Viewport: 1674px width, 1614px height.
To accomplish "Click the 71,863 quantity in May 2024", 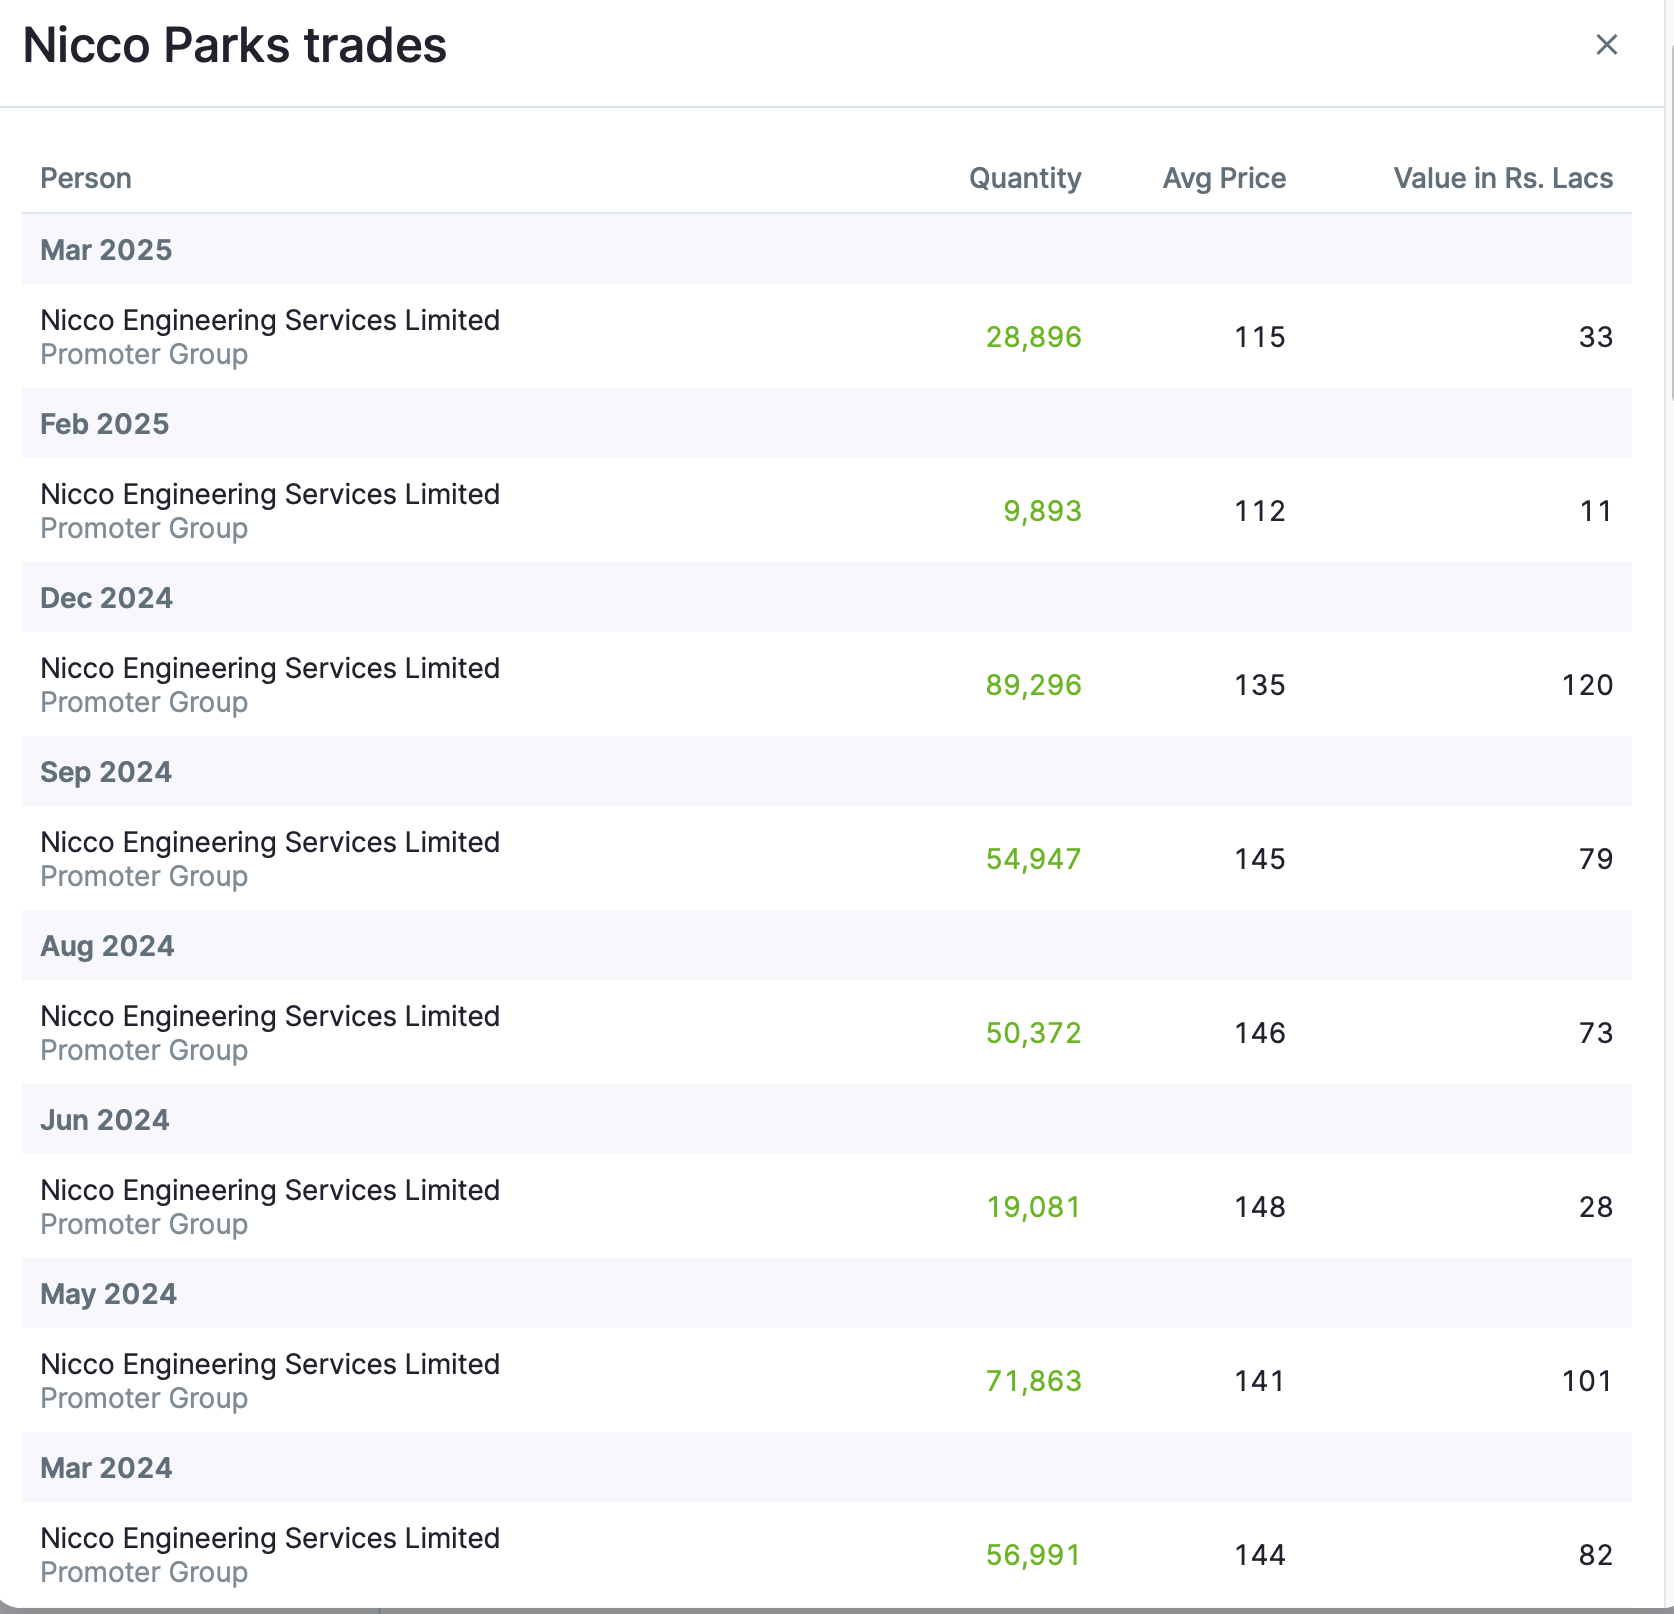I will pyautogui.click(x=1033, y=1381).
